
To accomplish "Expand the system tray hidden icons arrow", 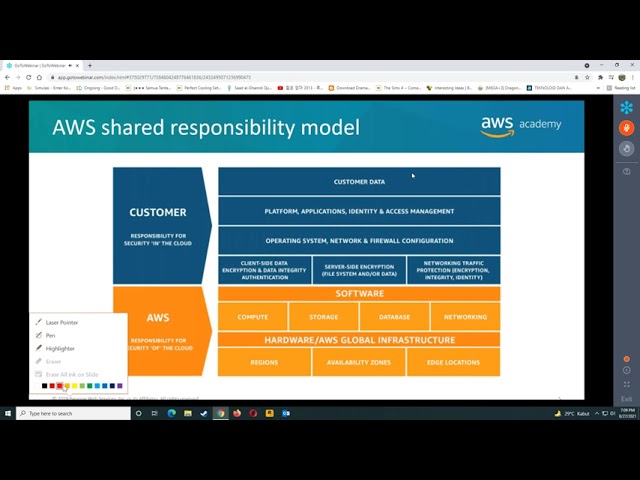I will 597,413.
